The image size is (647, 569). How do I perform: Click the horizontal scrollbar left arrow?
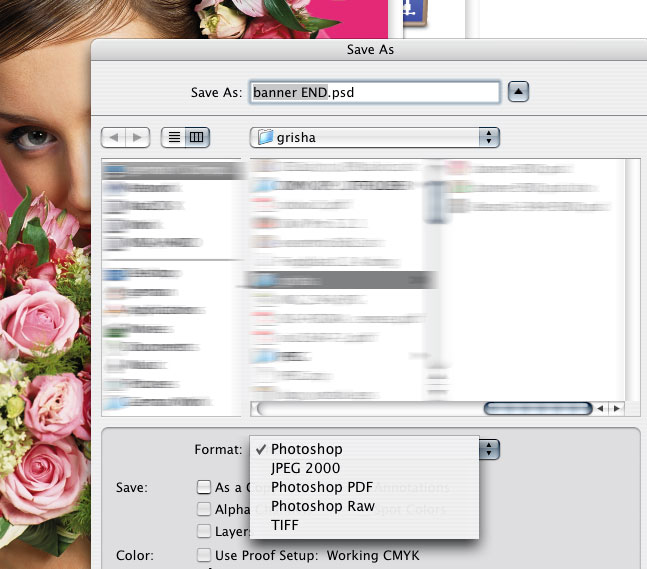(600, 408)
